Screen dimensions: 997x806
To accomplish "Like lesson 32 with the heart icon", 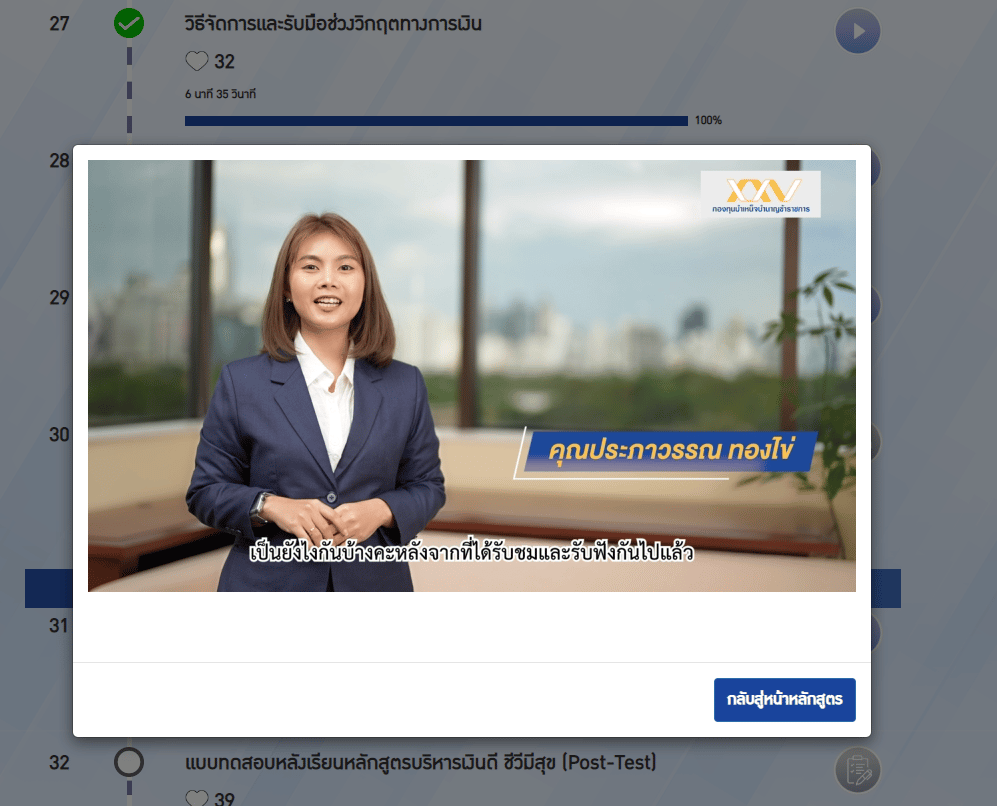I will [x=196, y=798].
